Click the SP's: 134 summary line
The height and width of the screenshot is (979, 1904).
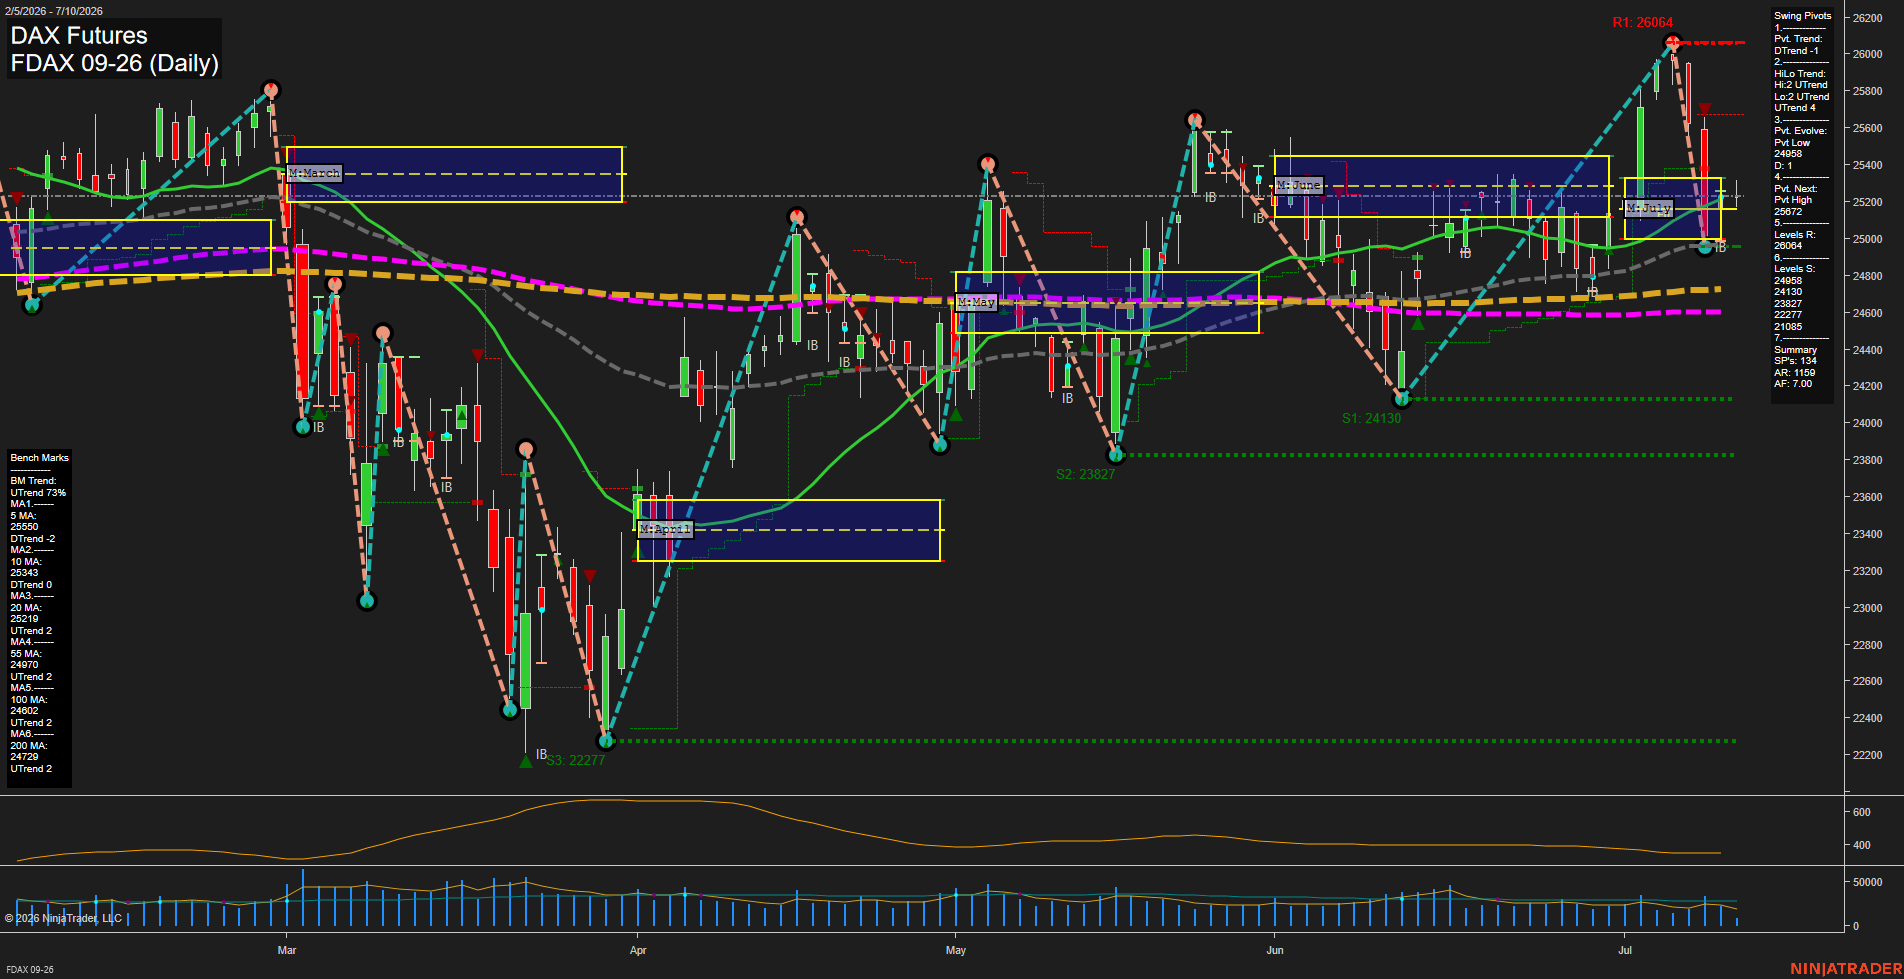pos(1795,361)
